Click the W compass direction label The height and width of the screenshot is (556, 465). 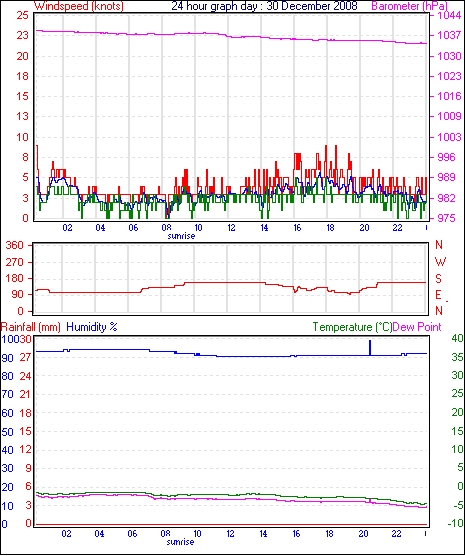(440, 262)
